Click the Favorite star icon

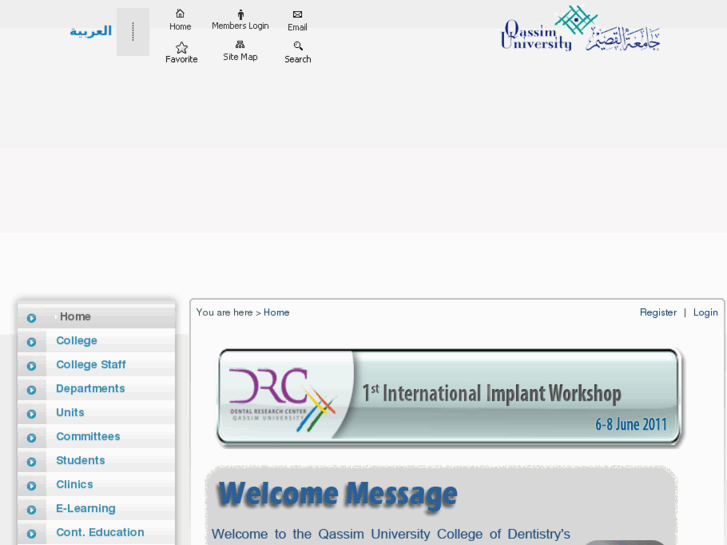pyautogui.click(x=181, y=47)
